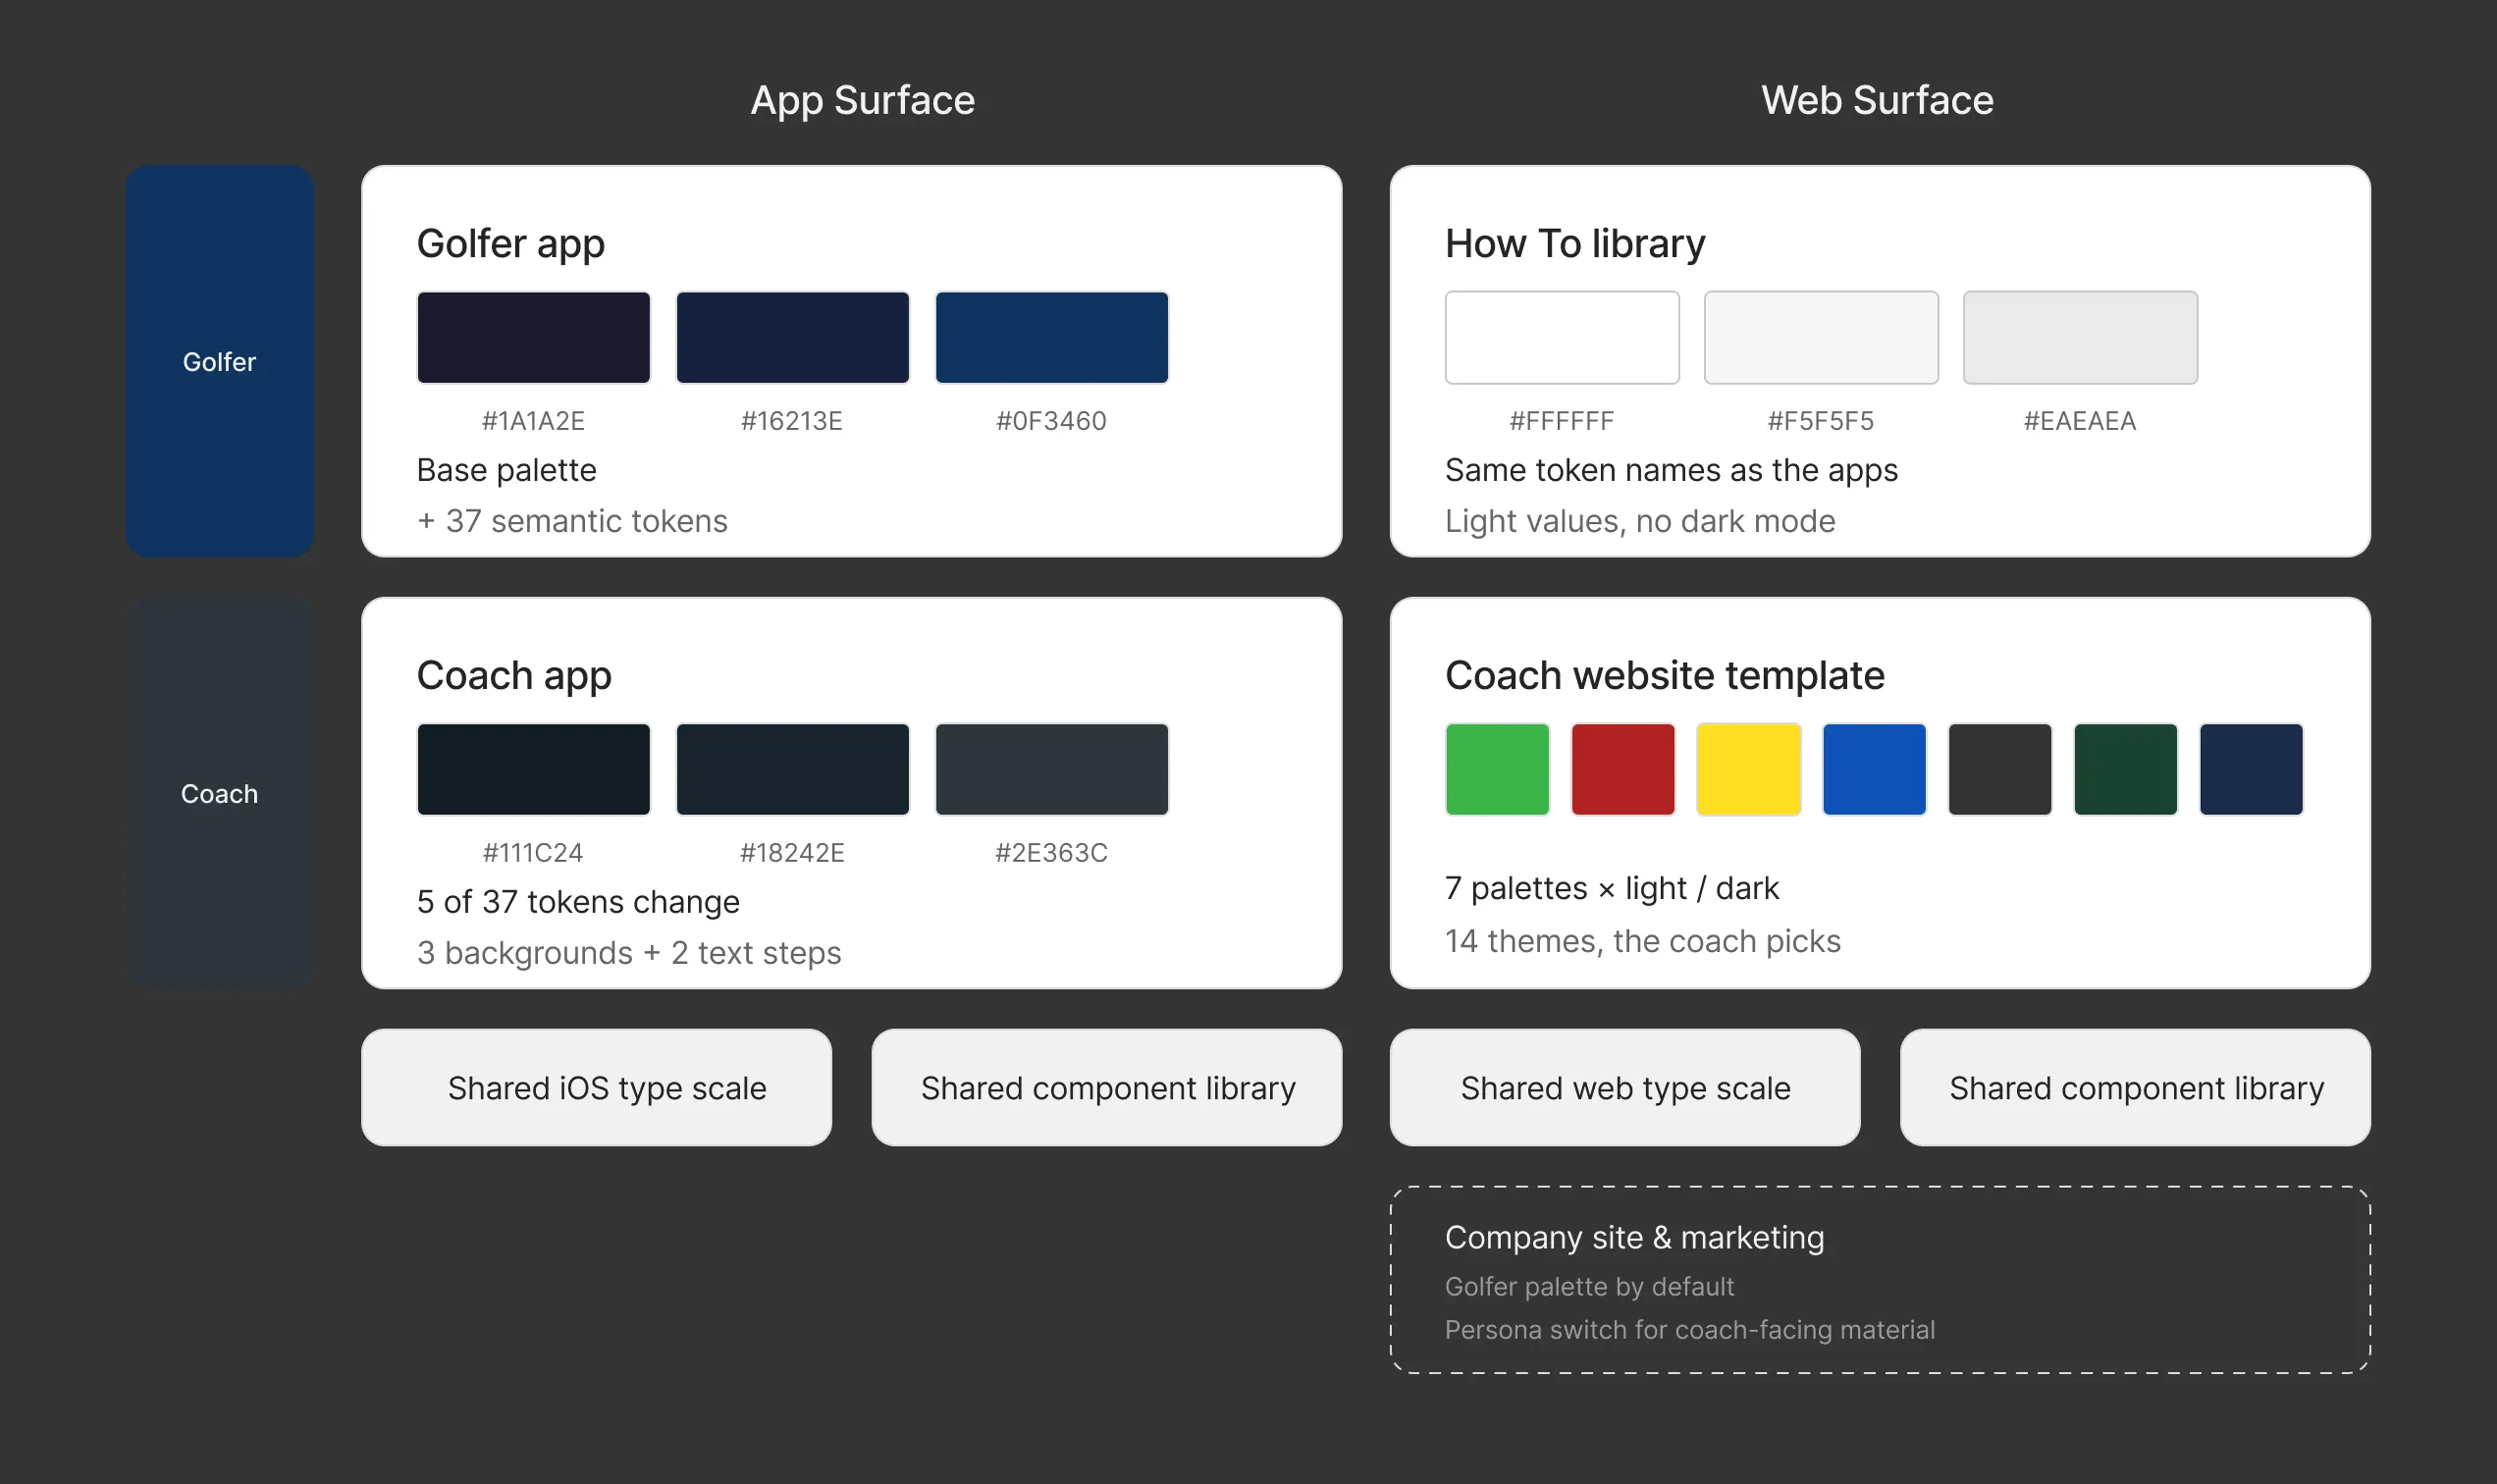Choose the red palette swatch

click(1622, 769)
